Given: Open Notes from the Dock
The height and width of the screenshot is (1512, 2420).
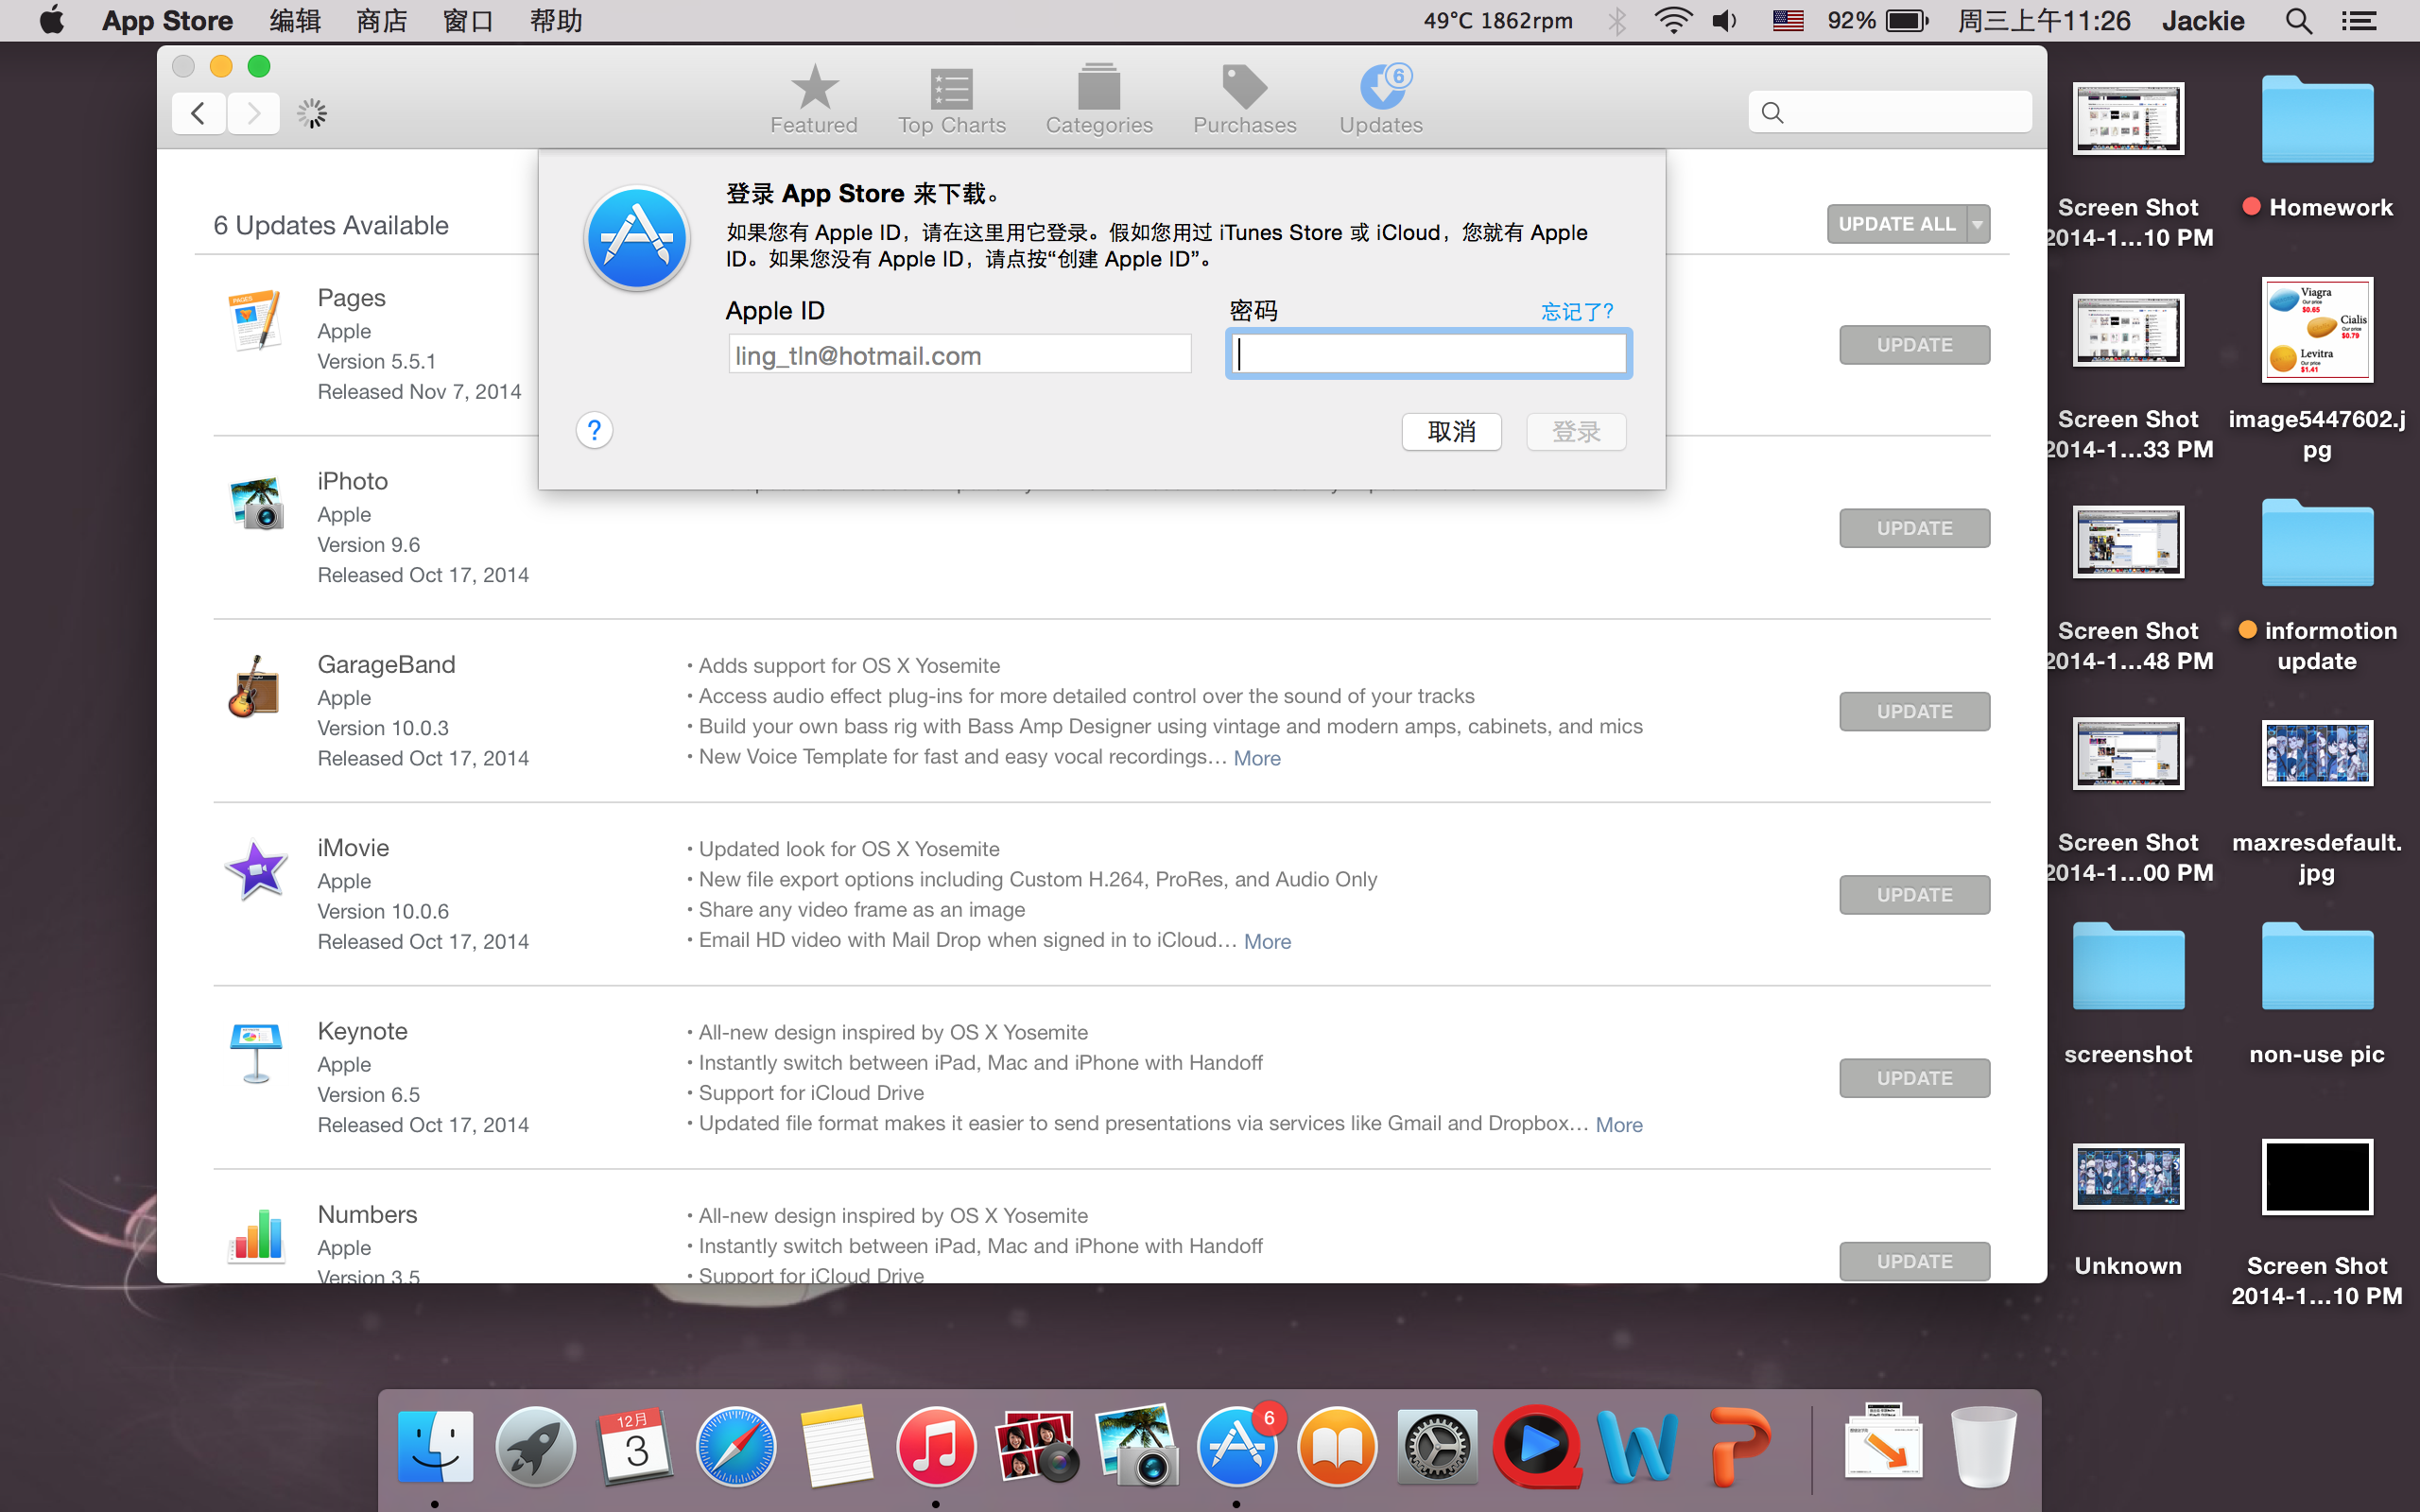Looking at the screenshot, I should tap(836, 1446).
